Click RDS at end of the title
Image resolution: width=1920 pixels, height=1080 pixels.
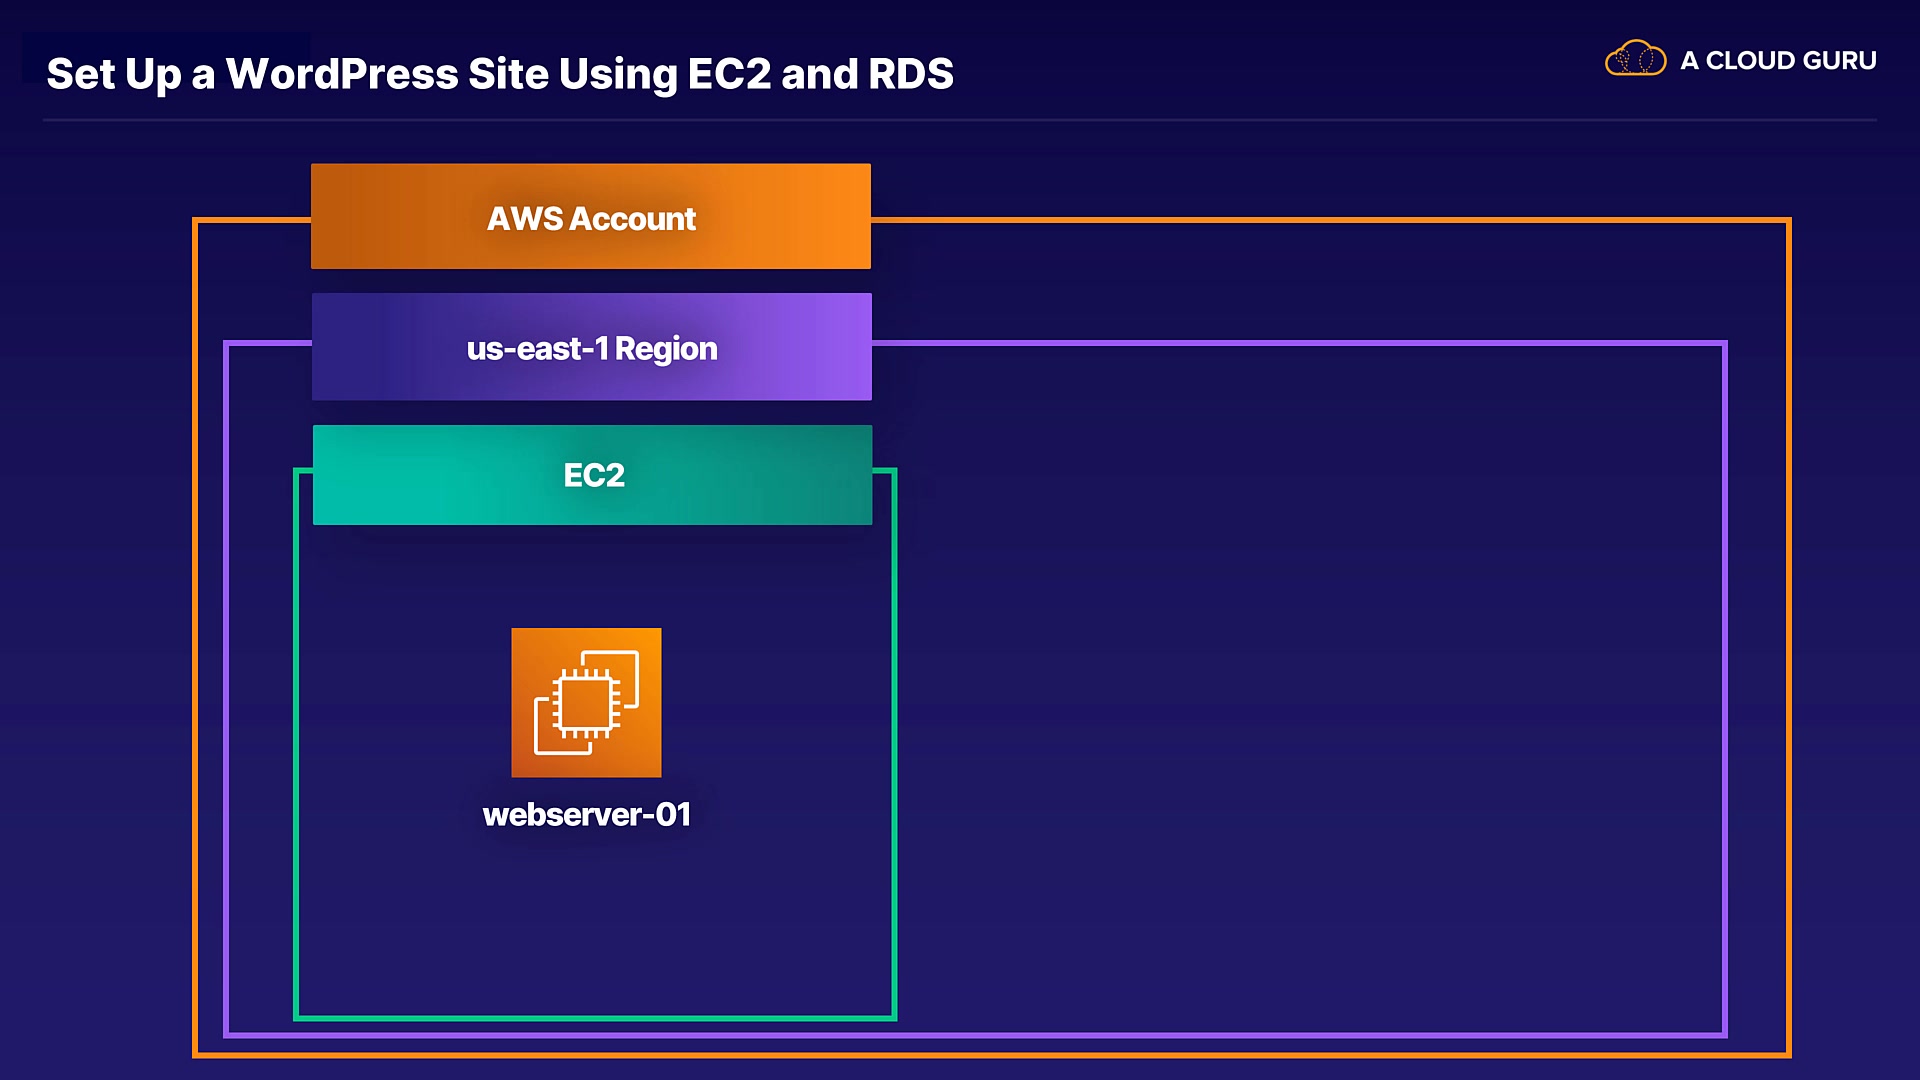pos(911,74)
